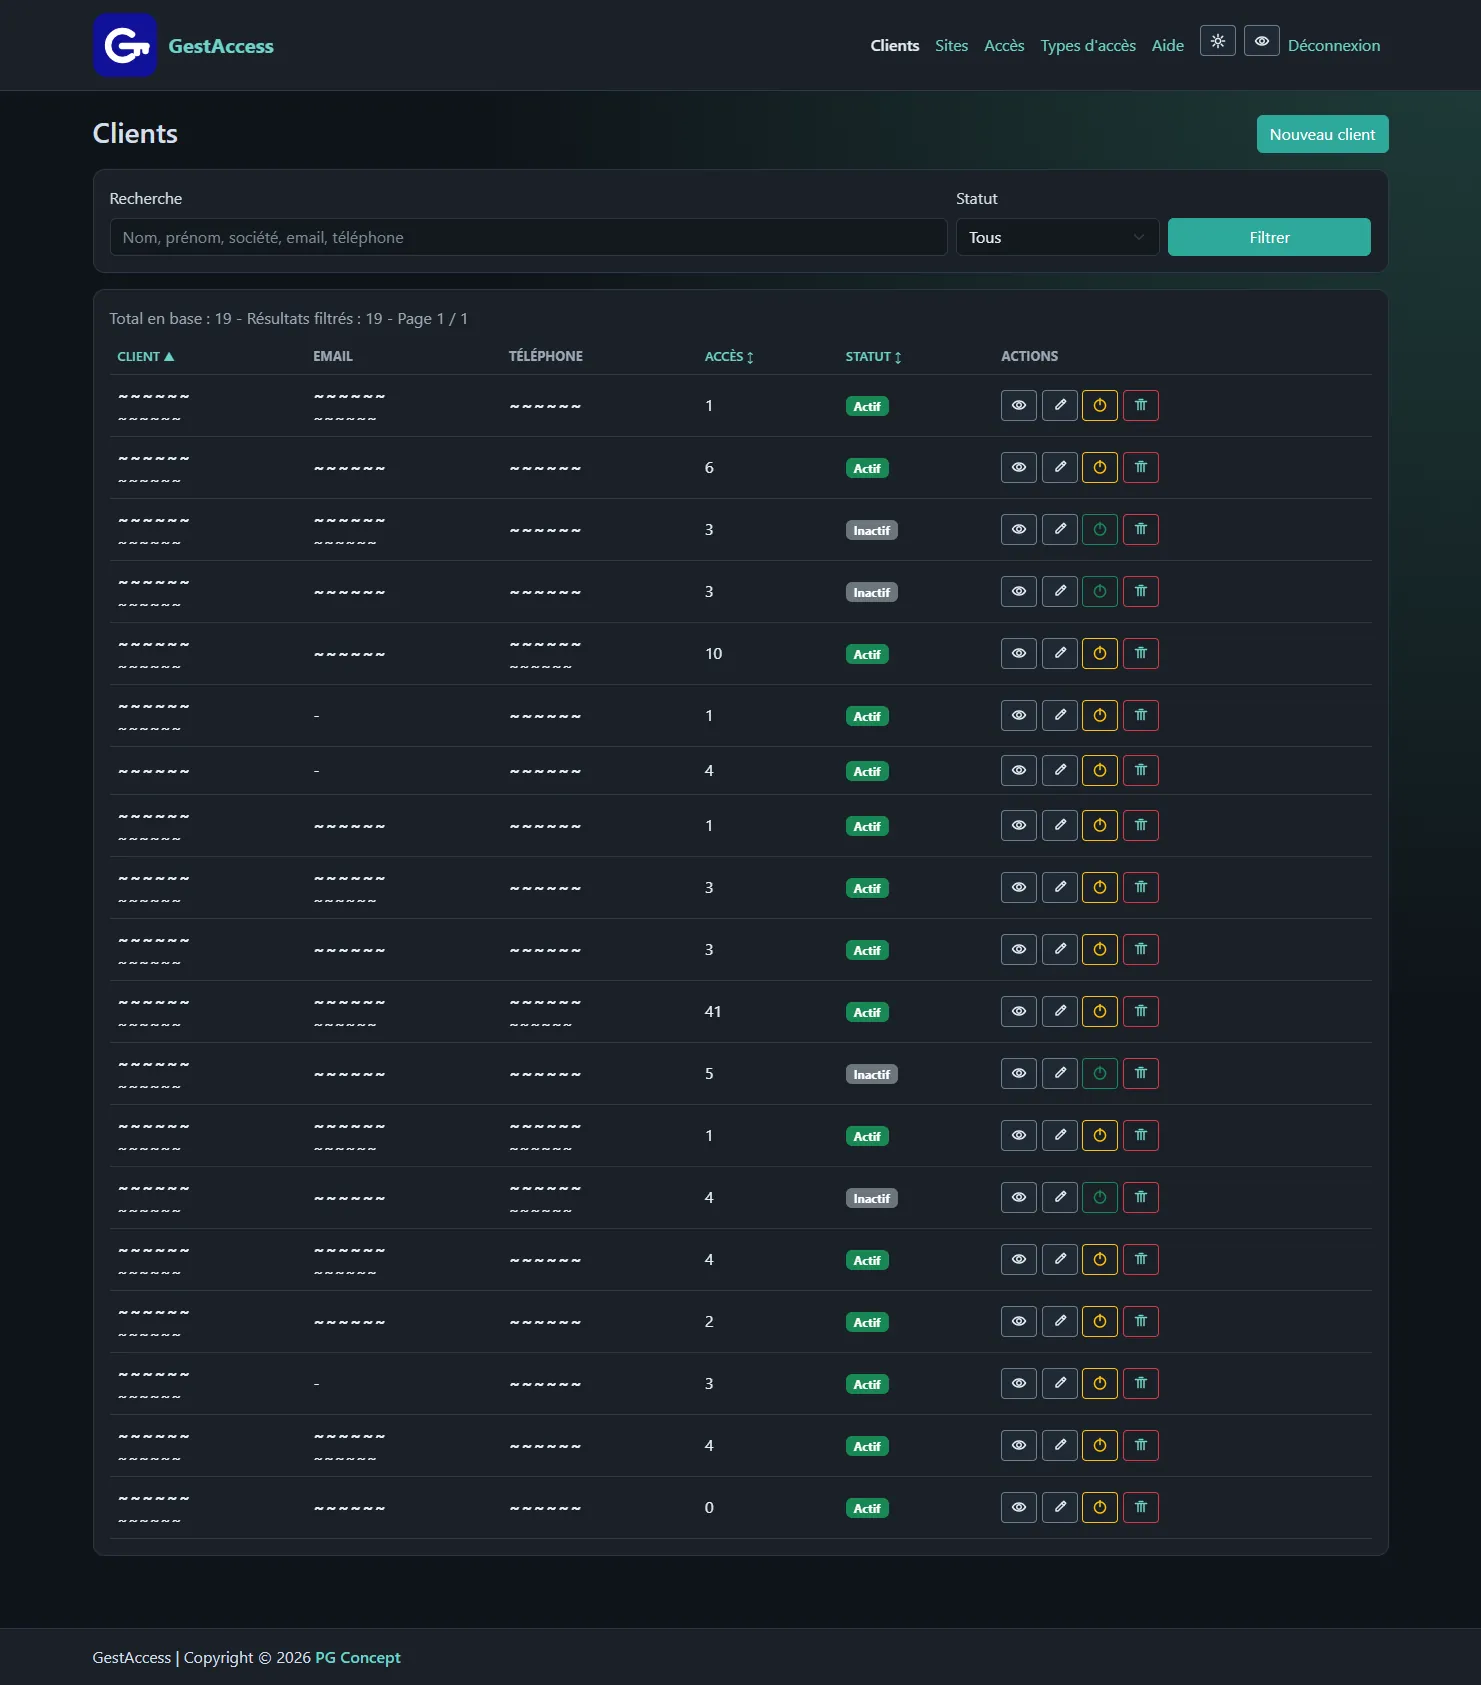View the client with 41 accès
This screenshot has width=1481, height=1685.
[1018, 1011]
